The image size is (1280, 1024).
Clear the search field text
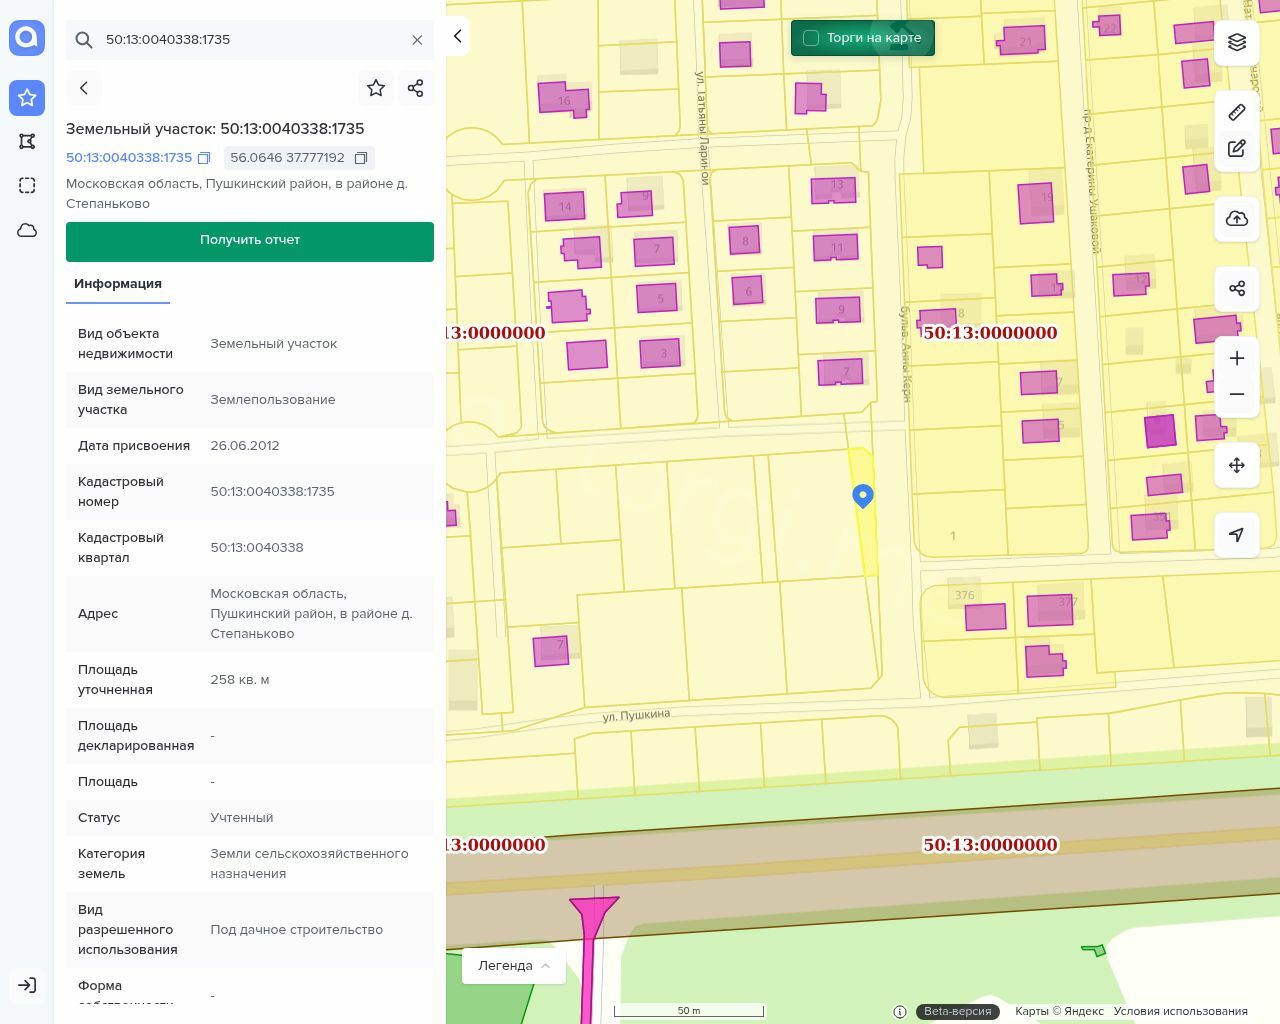tap(417, 40)
